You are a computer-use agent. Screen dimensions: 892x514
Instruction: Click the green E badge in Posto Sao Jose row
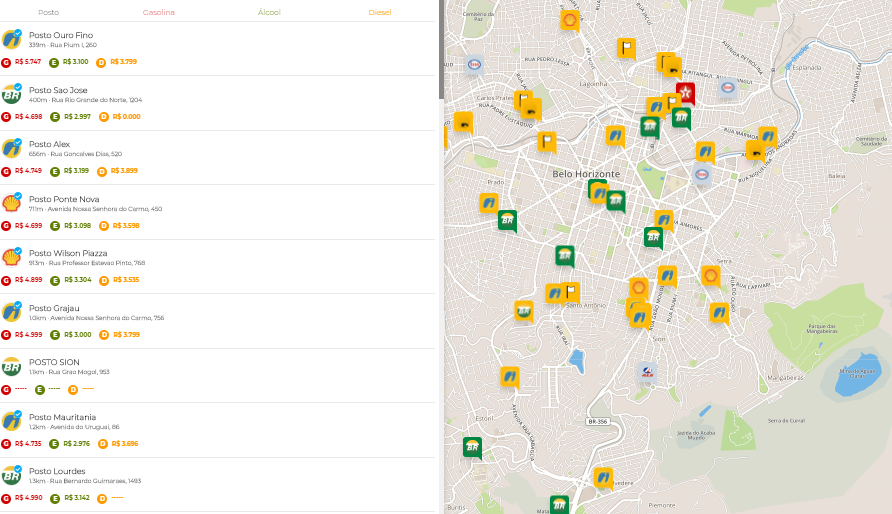(x=55, y=117)
